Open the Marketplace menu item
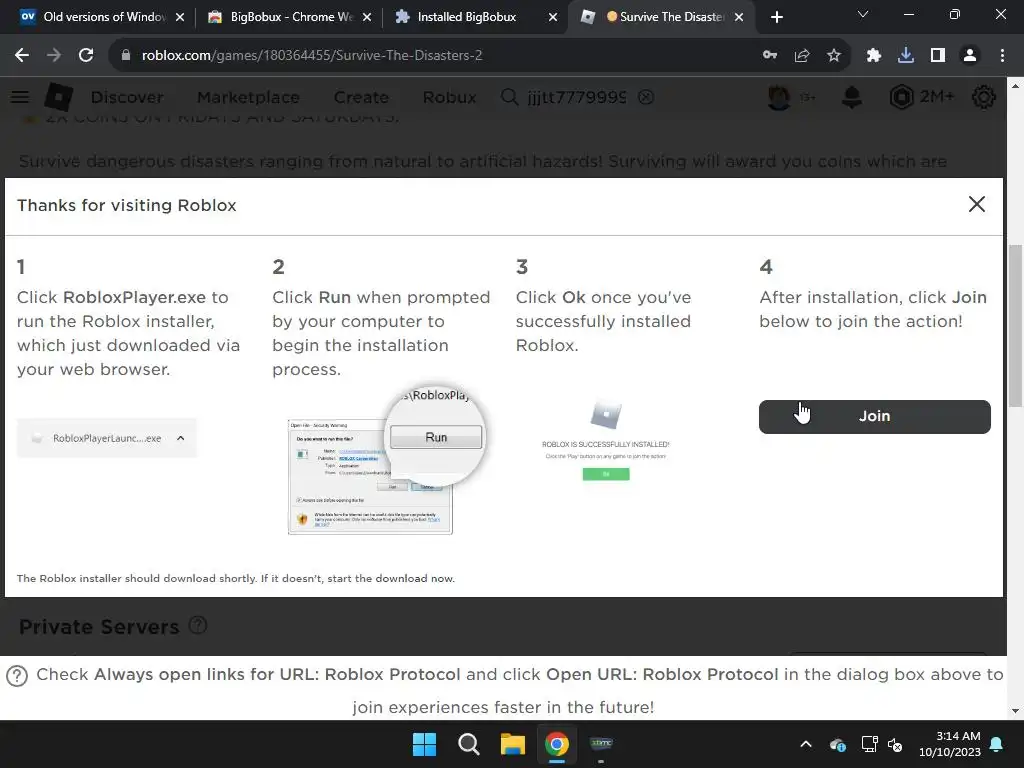The width and height of the screenshot is (1024, 768). [x=248, y=97]
